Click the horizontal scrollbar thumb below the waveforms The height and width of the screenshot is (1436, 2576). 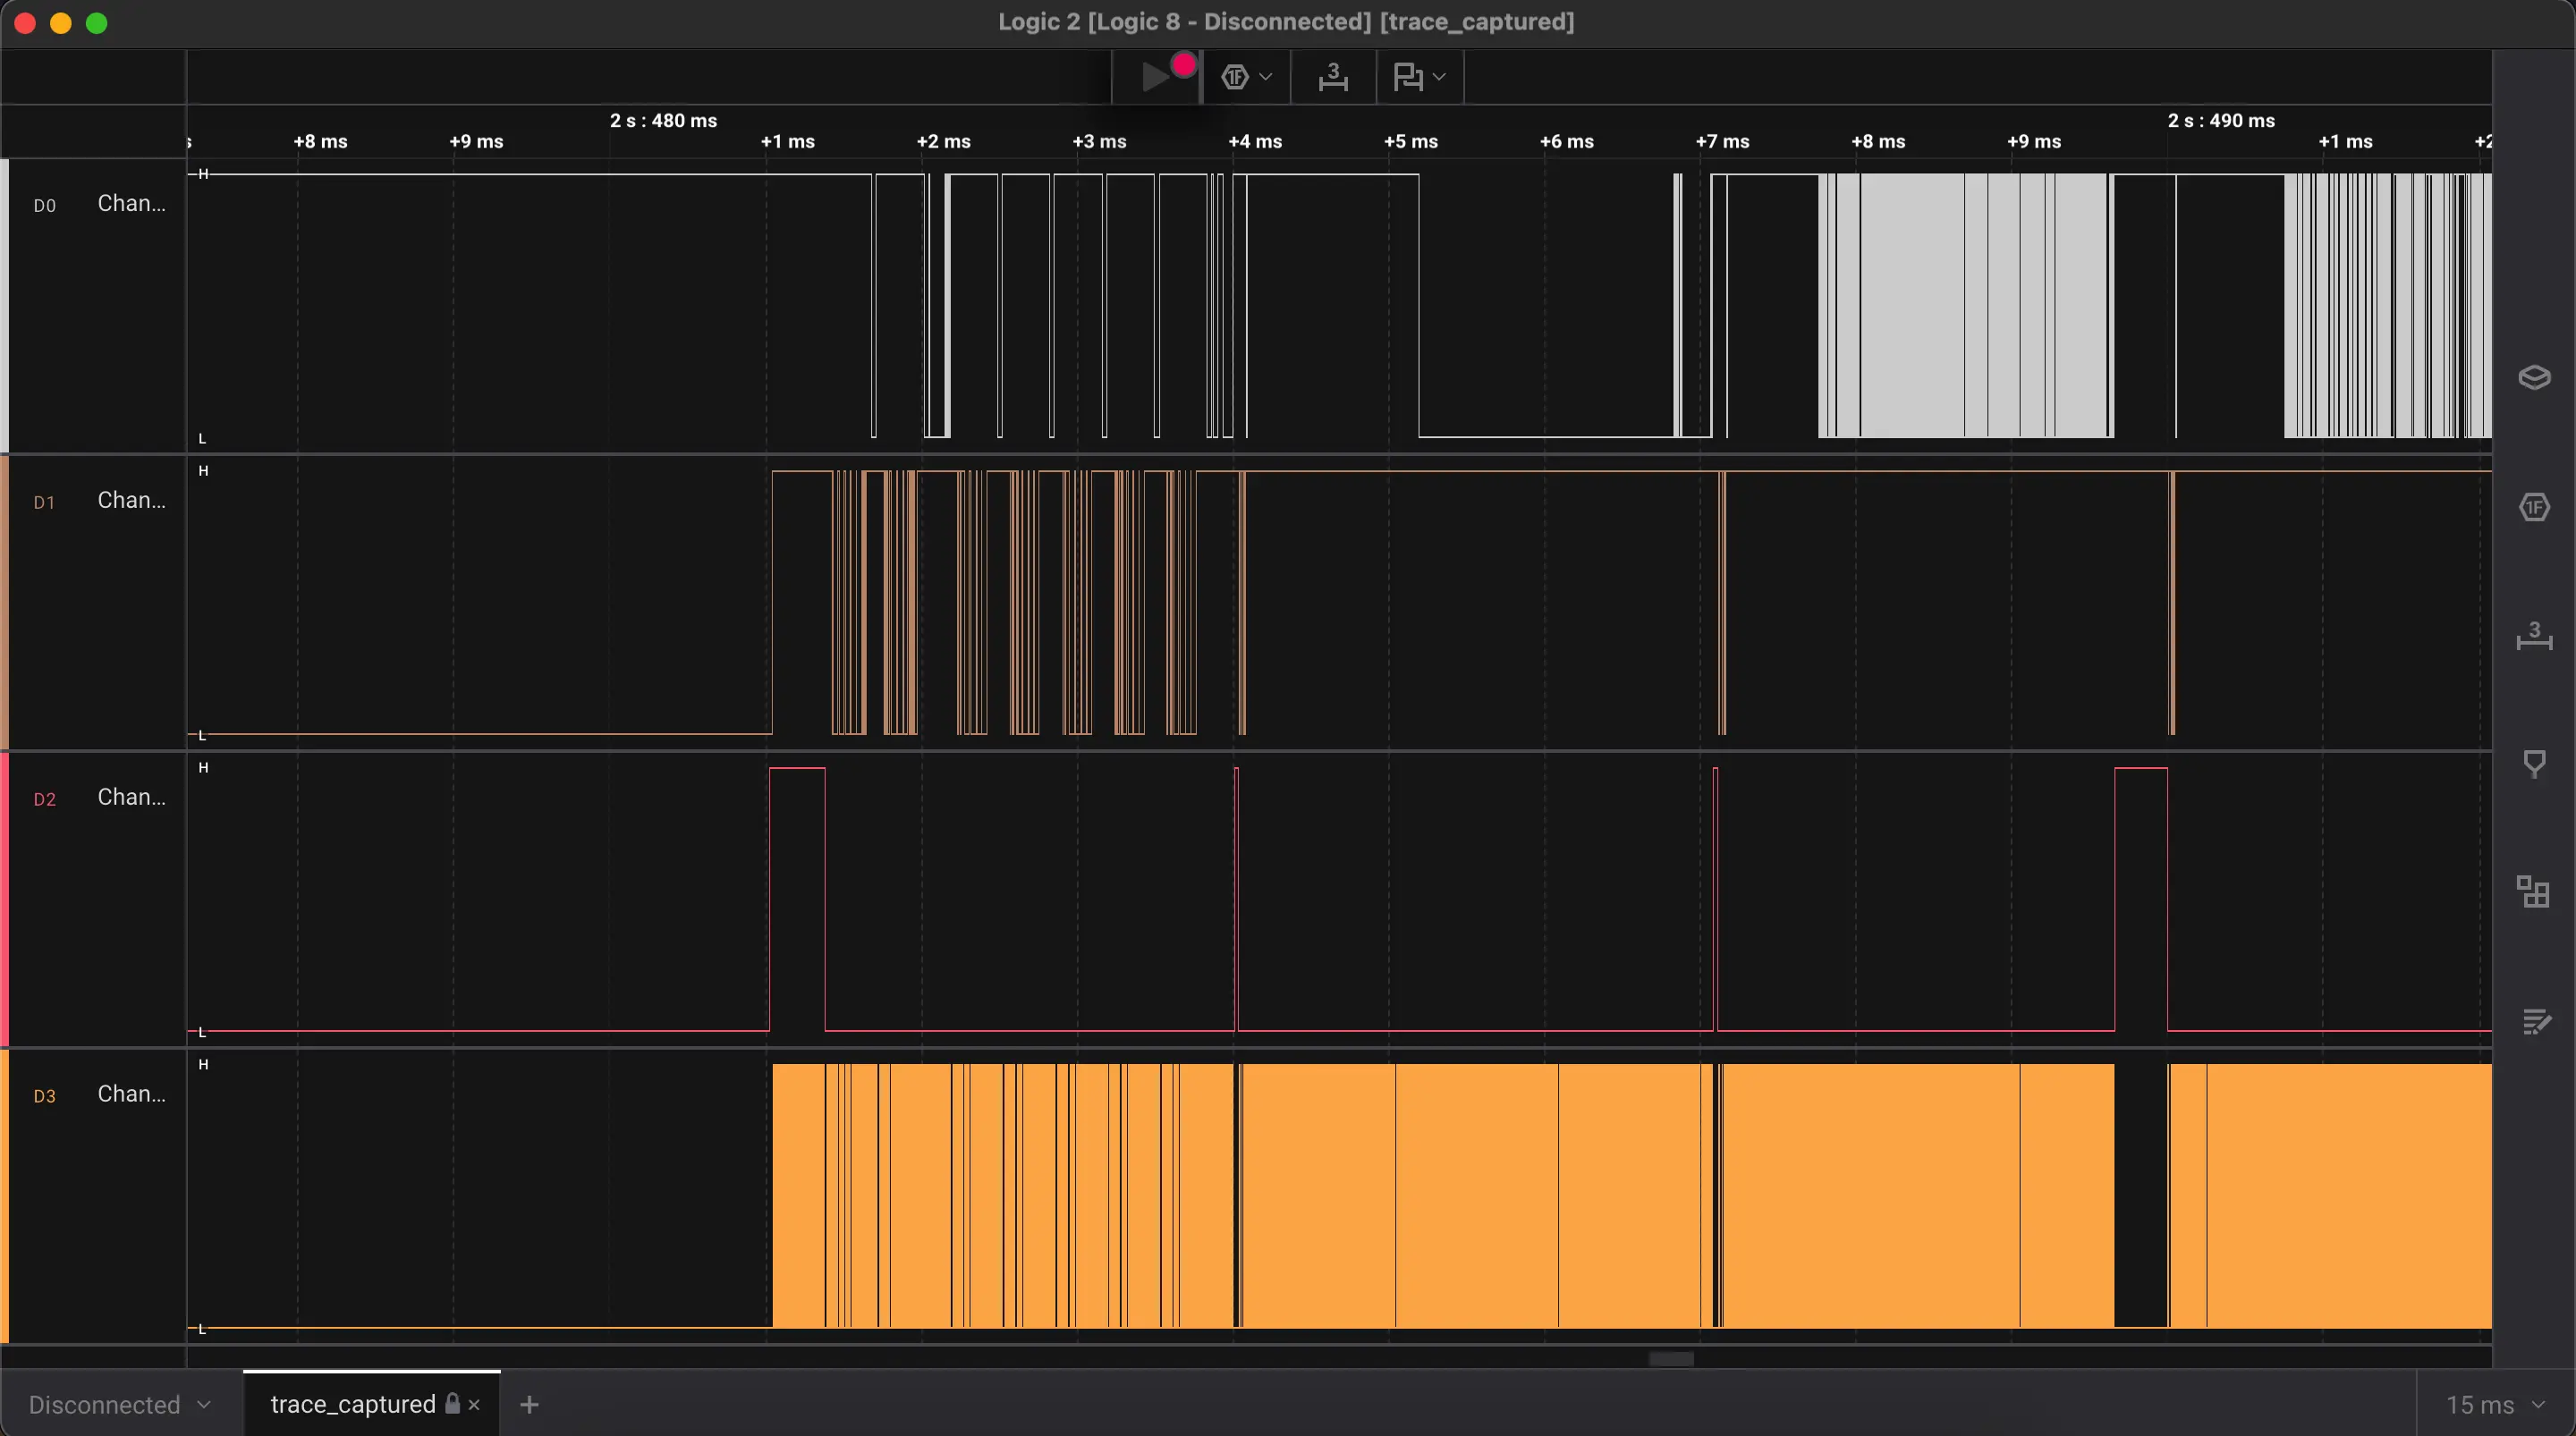click(1671, 1359)
